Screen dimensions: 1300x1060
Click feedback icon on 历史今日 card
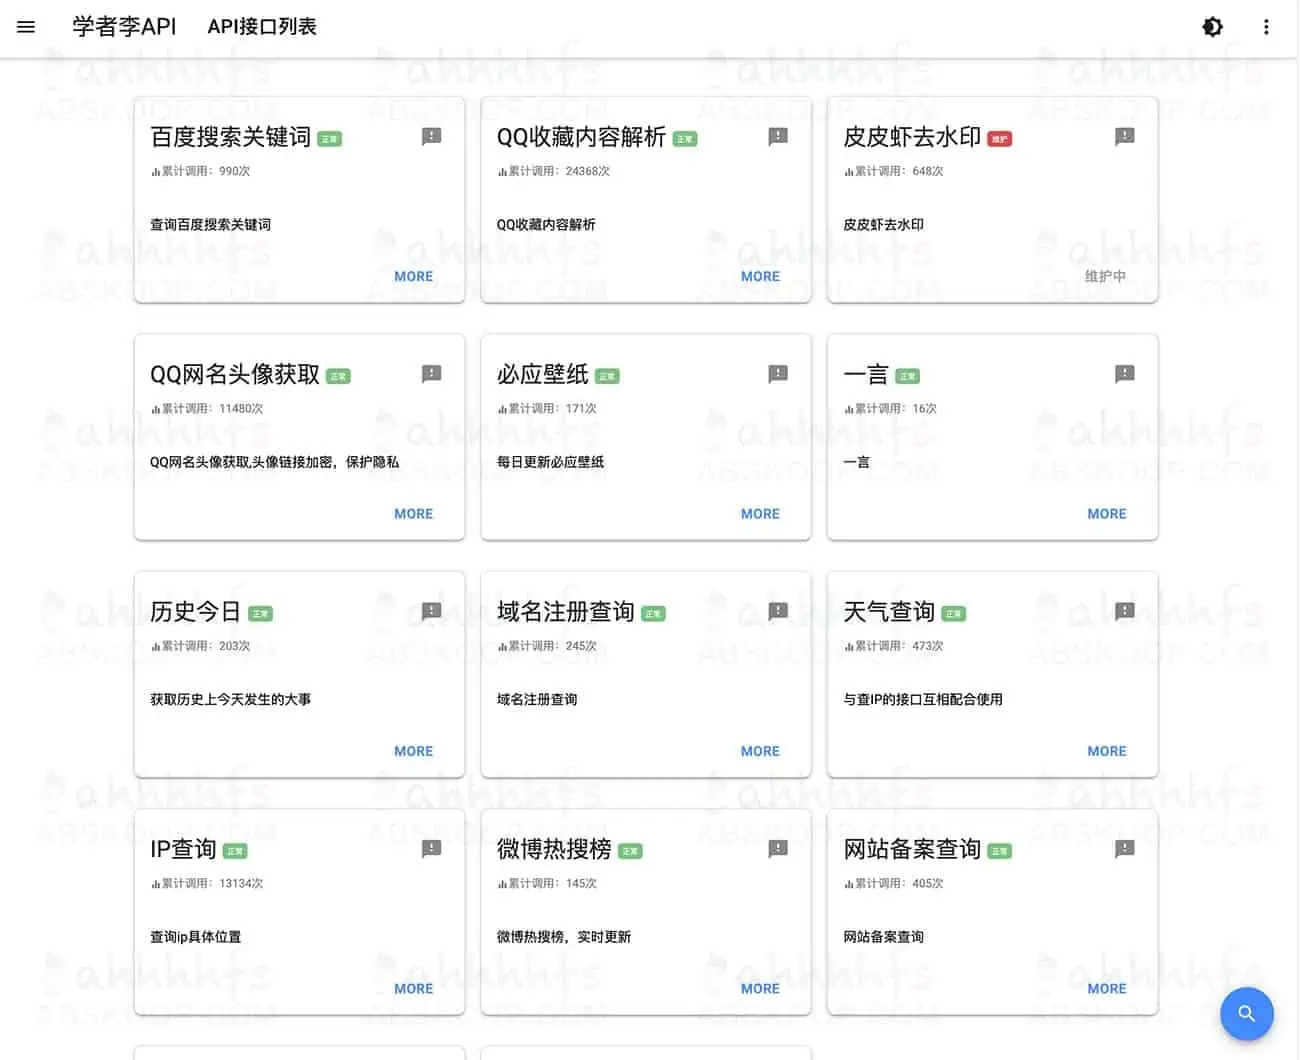[x=431, y=611]
